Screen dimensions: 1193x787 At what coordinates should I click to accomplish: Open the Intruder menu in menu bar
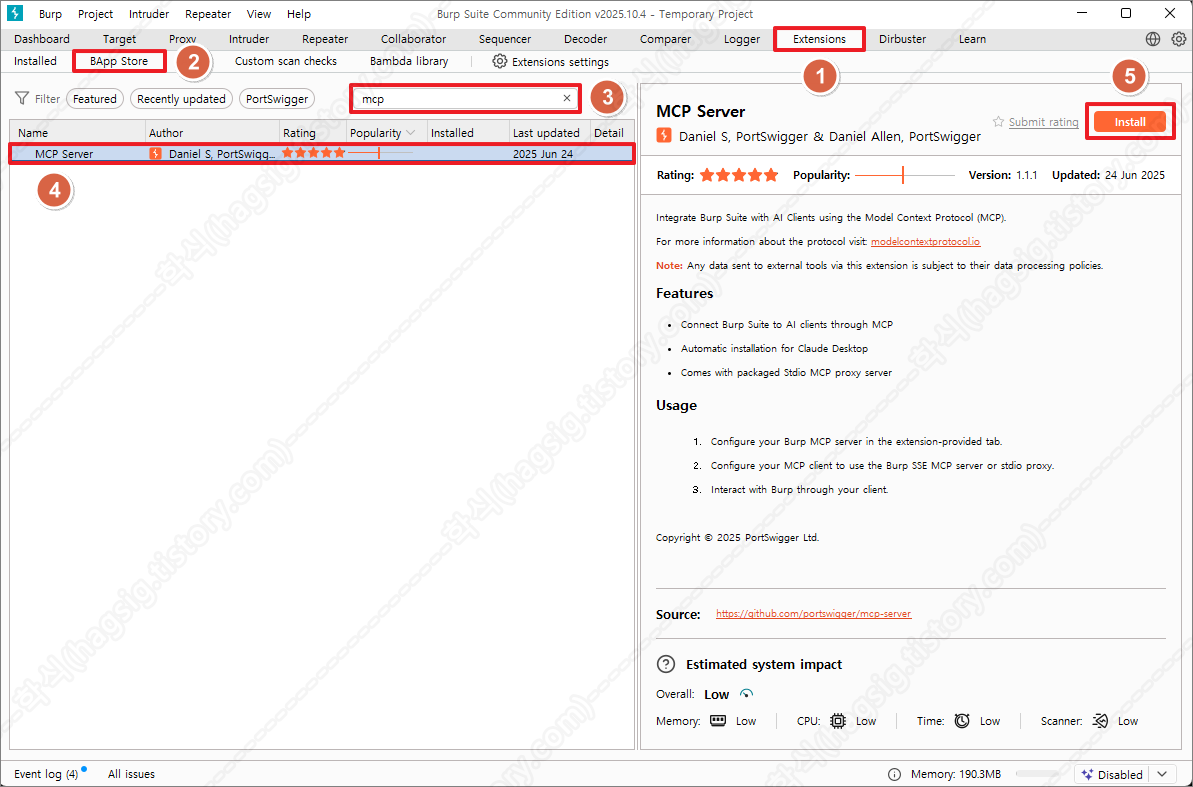pyautogui.click(x=149, y=14)
